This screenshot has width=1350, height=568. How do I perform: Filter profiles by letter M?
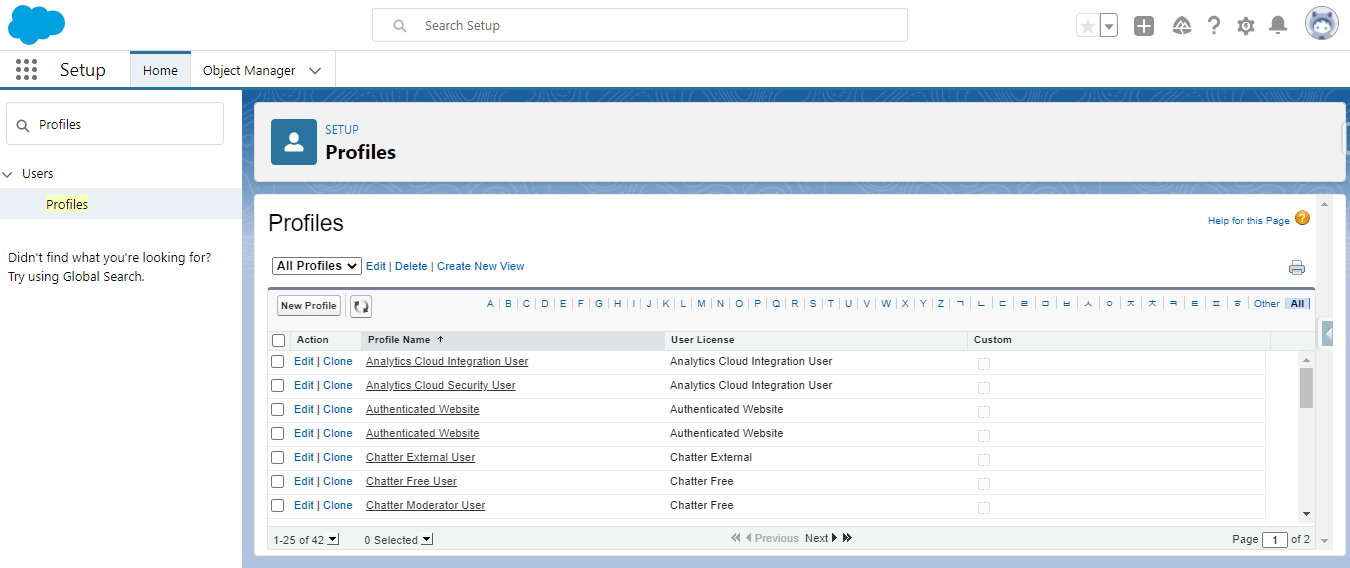(x=702, y=304)
